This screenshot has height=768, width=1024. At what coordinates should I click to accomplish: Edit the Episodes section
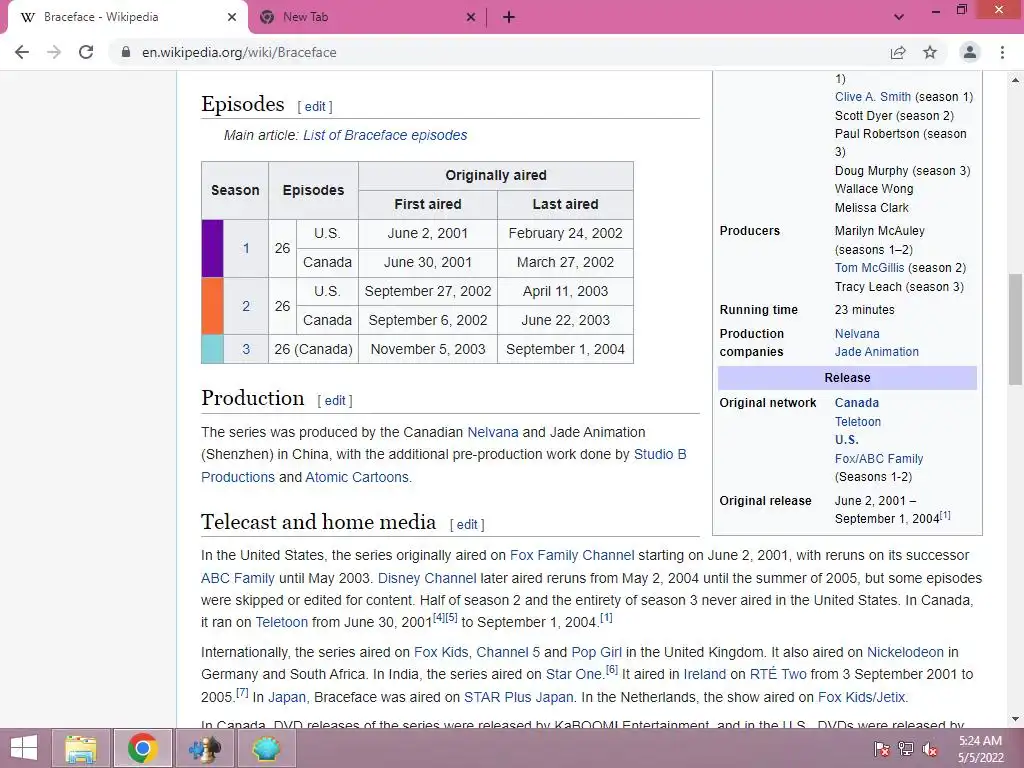tap(315, 106)
